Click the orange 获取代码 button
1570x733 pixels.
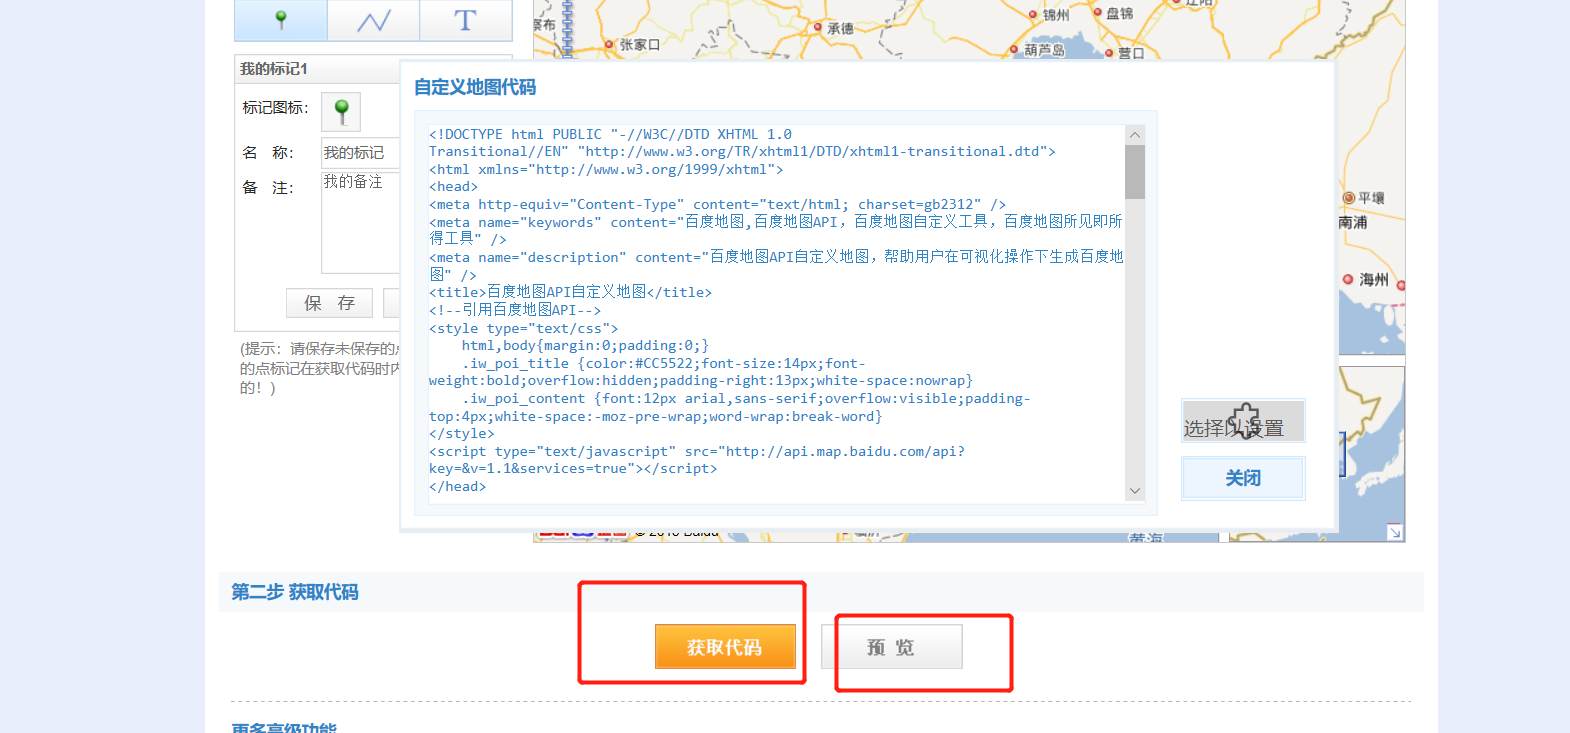point(725,647)
